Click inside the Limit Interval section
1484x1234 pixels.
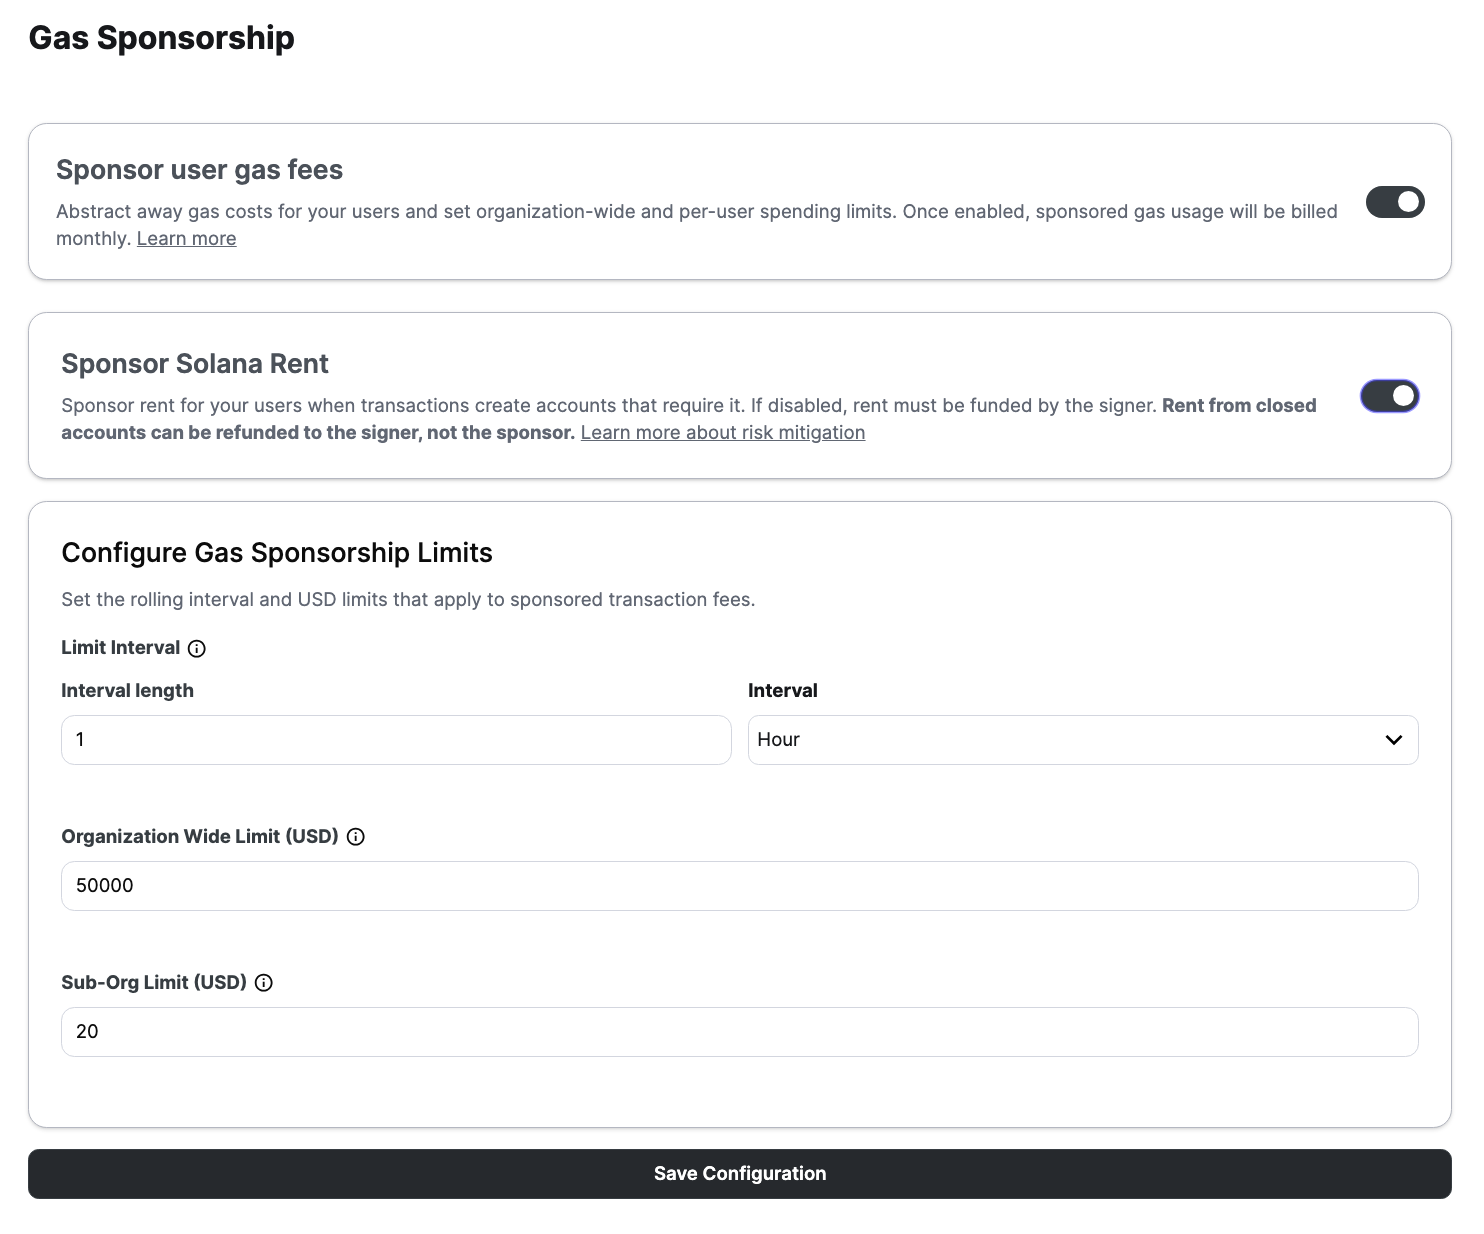click(121, 648)
